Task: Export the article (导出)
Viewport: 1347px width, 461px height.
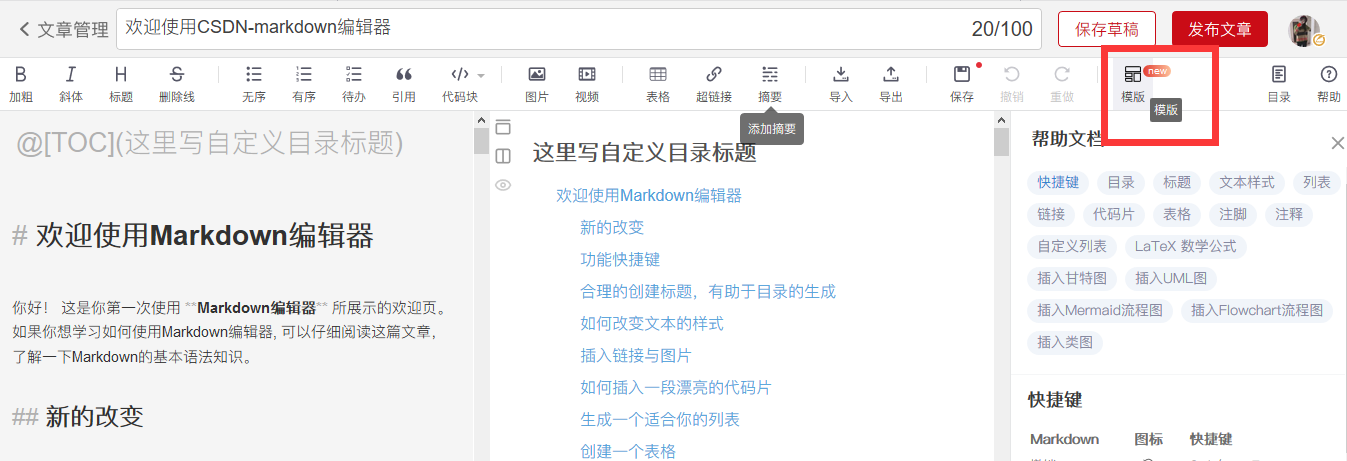Action: tap(891, 84)
